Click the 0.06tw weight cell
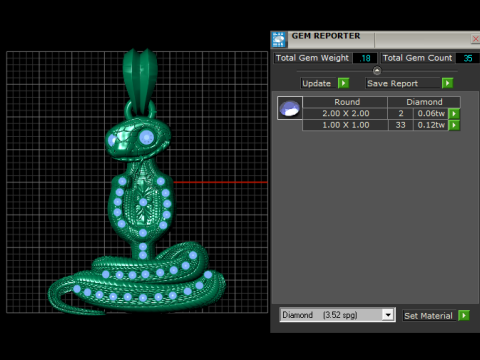This screenshot has height=360, width=480. point(431,114)
